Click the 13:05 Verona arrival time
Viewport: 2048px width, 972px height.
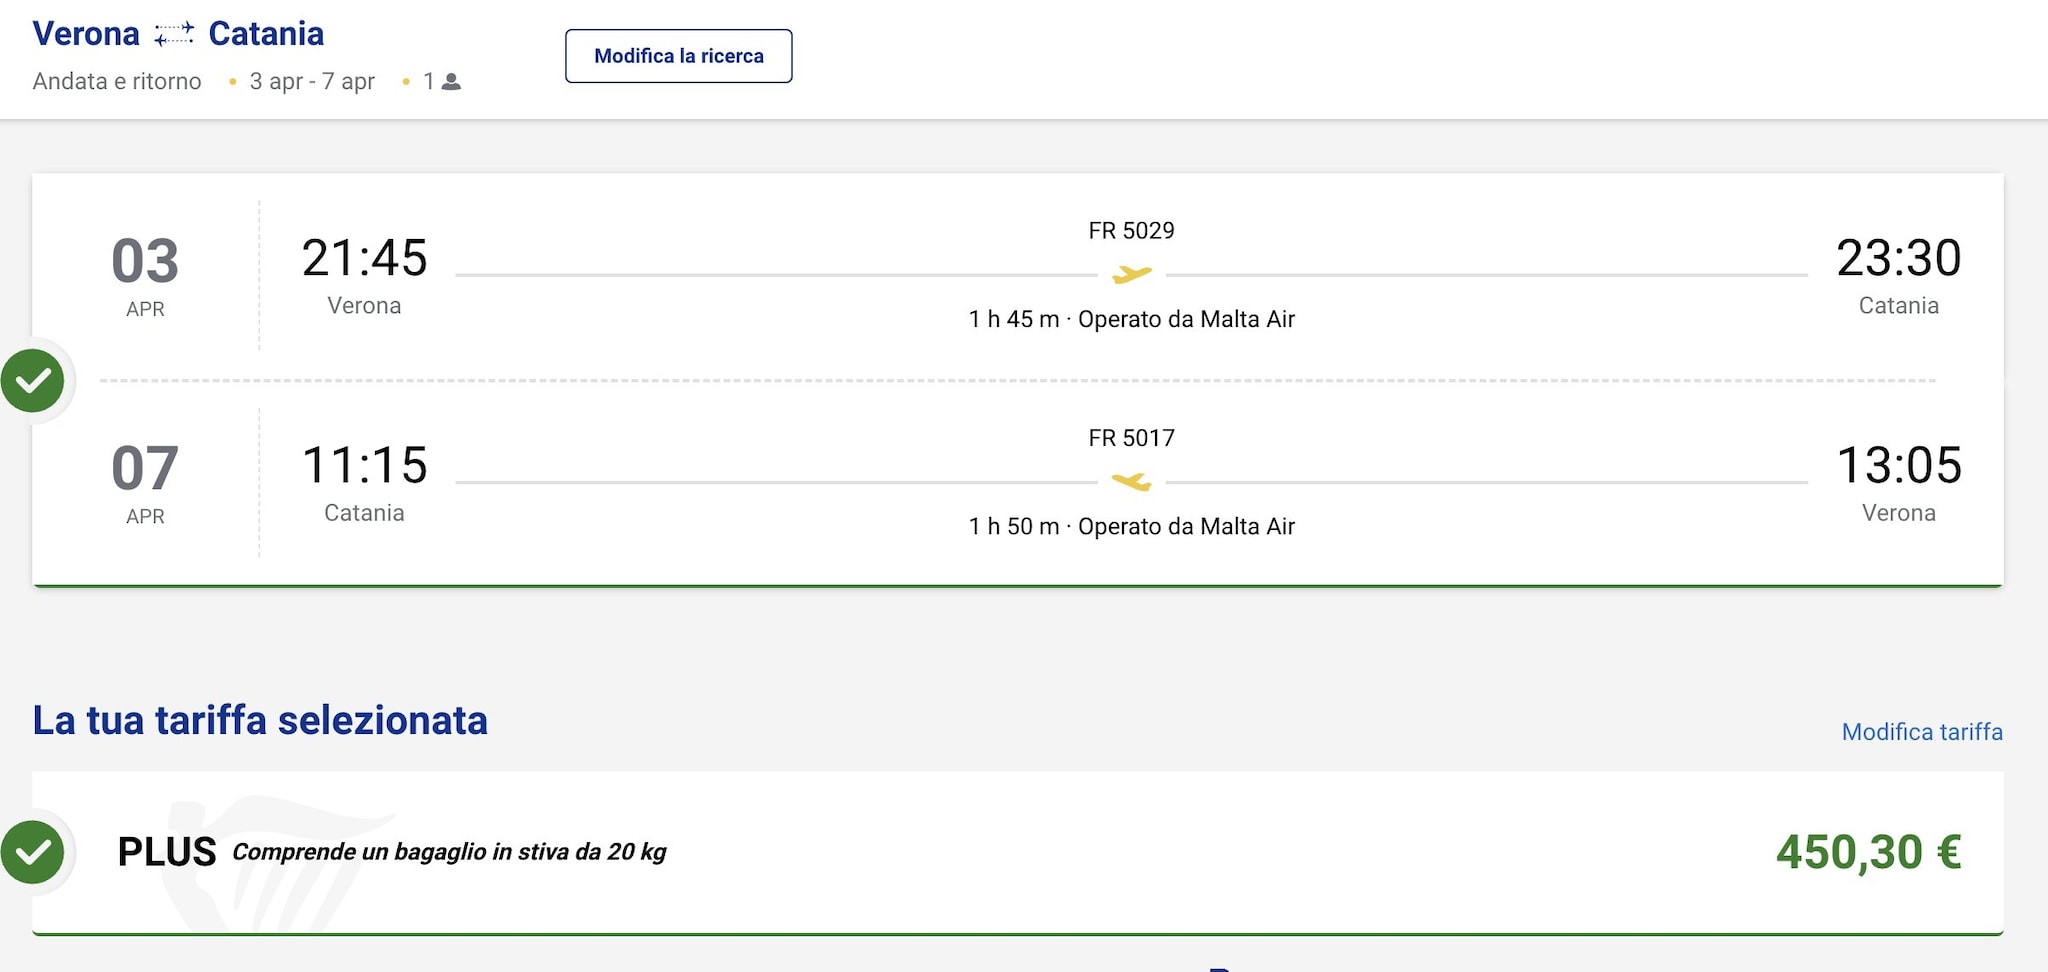(1898, 466)
